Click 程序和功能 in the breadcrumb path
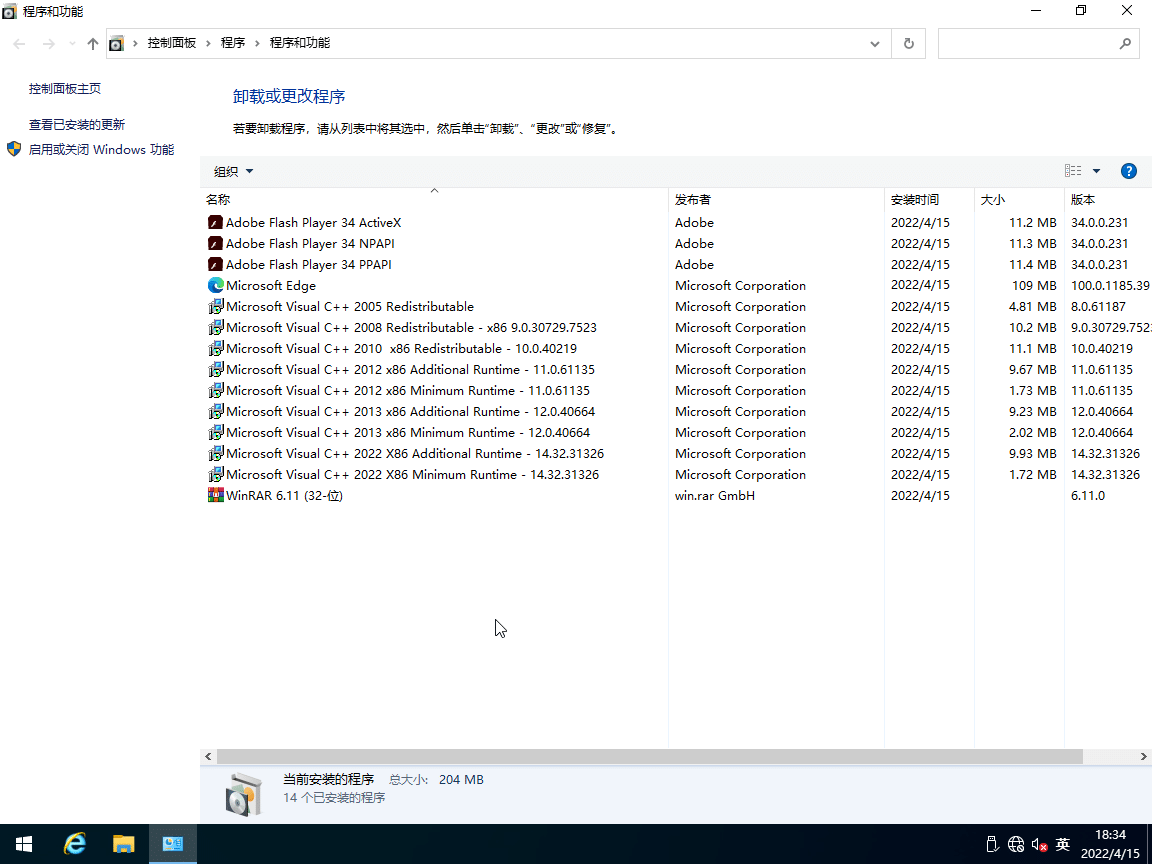Image resolution: width=1152 pixels, height=864 pixels. click(300, 43)
